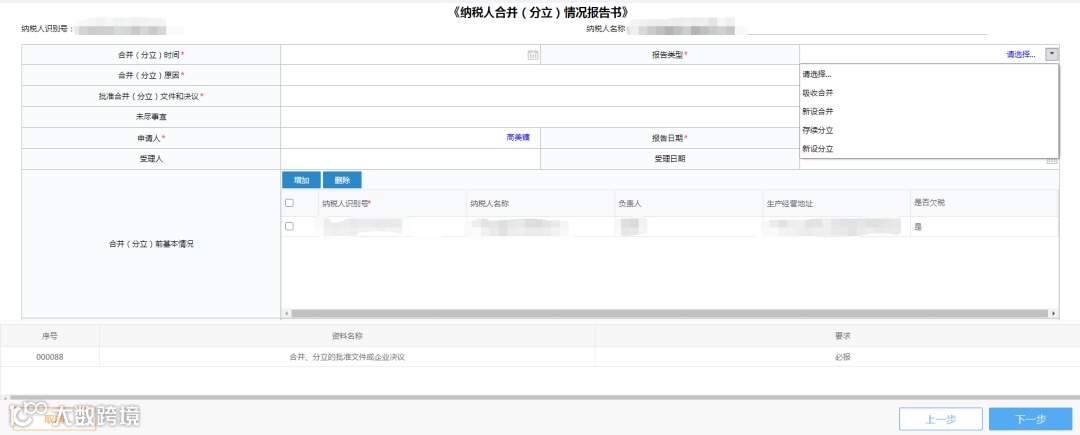This screenshot has height=435, width=1080.
Task: Focus the 受理人 input field
Action: click(411, 159)
